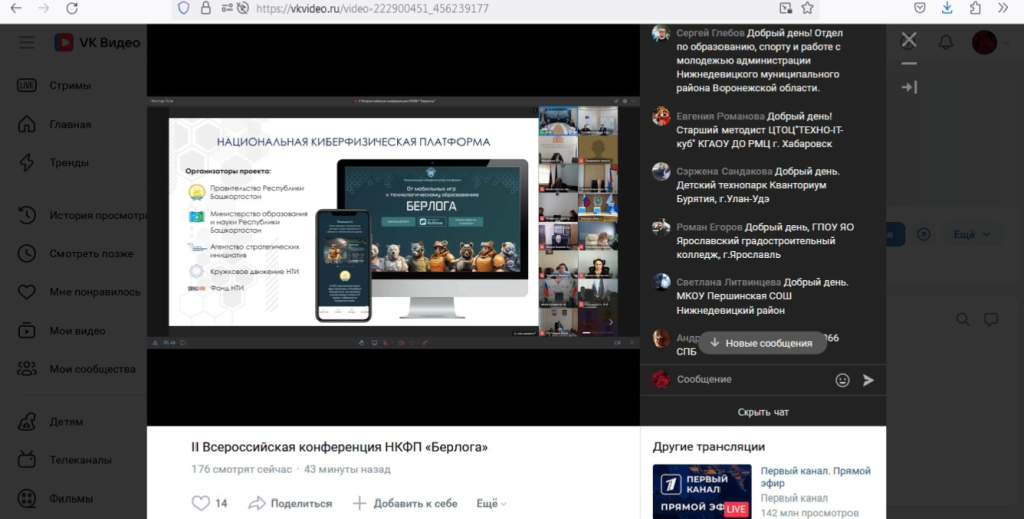
Task: Click the Сообщение chat input field
Action: [750, 380]
